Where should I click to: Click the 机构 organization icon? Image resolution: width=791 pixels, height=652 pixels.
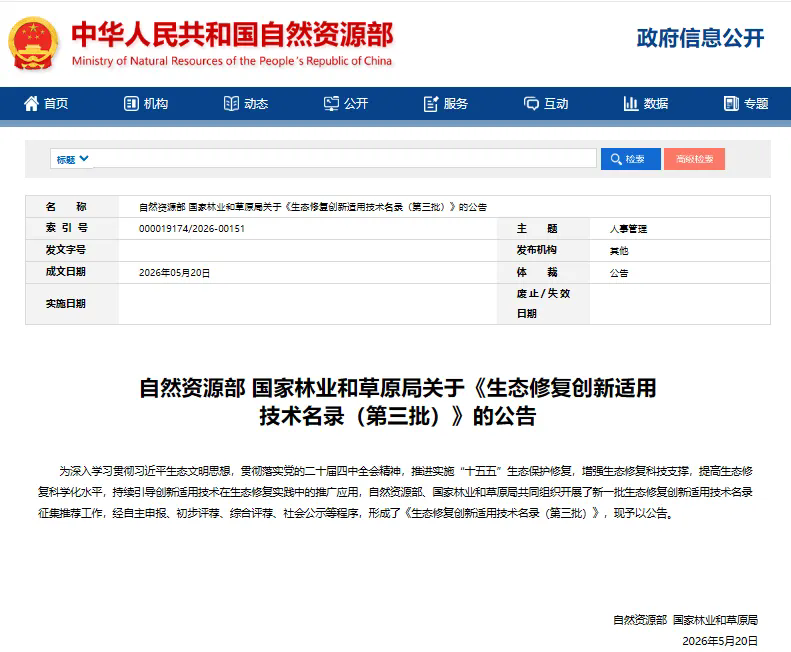(x=131, y=103)
